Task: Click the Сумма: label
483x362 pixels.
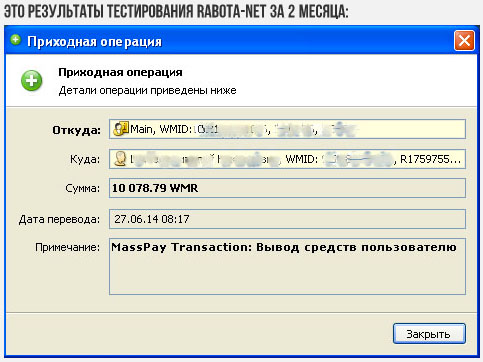Action: point(82,188)
